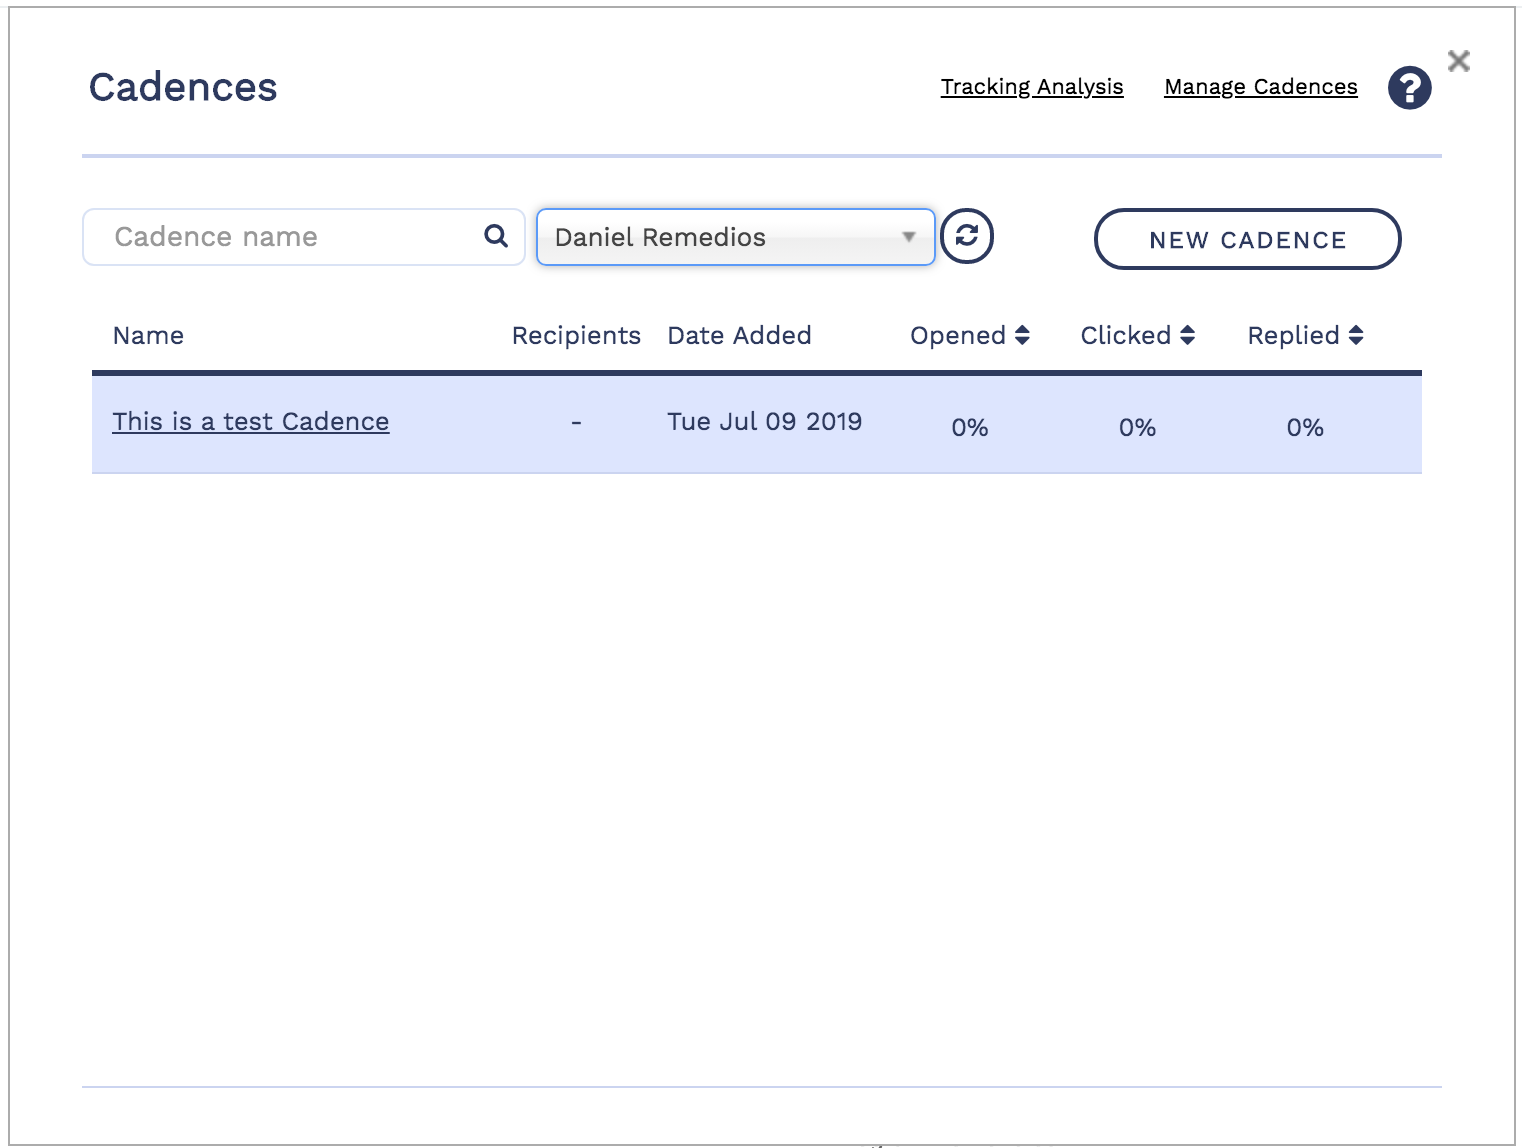This screenshot has height=1148, width=1522.
Task: Click the Recipients column header
Action: [575, 335]
